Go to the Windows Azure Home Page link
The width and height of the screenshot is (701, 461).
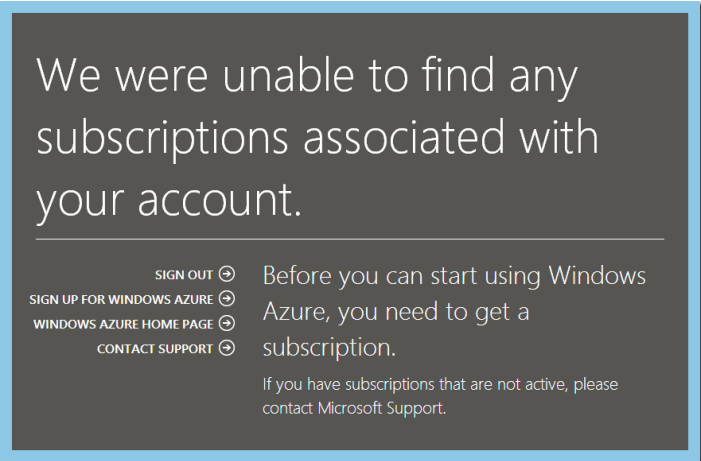pyautogui.click(x=123, y=324)
